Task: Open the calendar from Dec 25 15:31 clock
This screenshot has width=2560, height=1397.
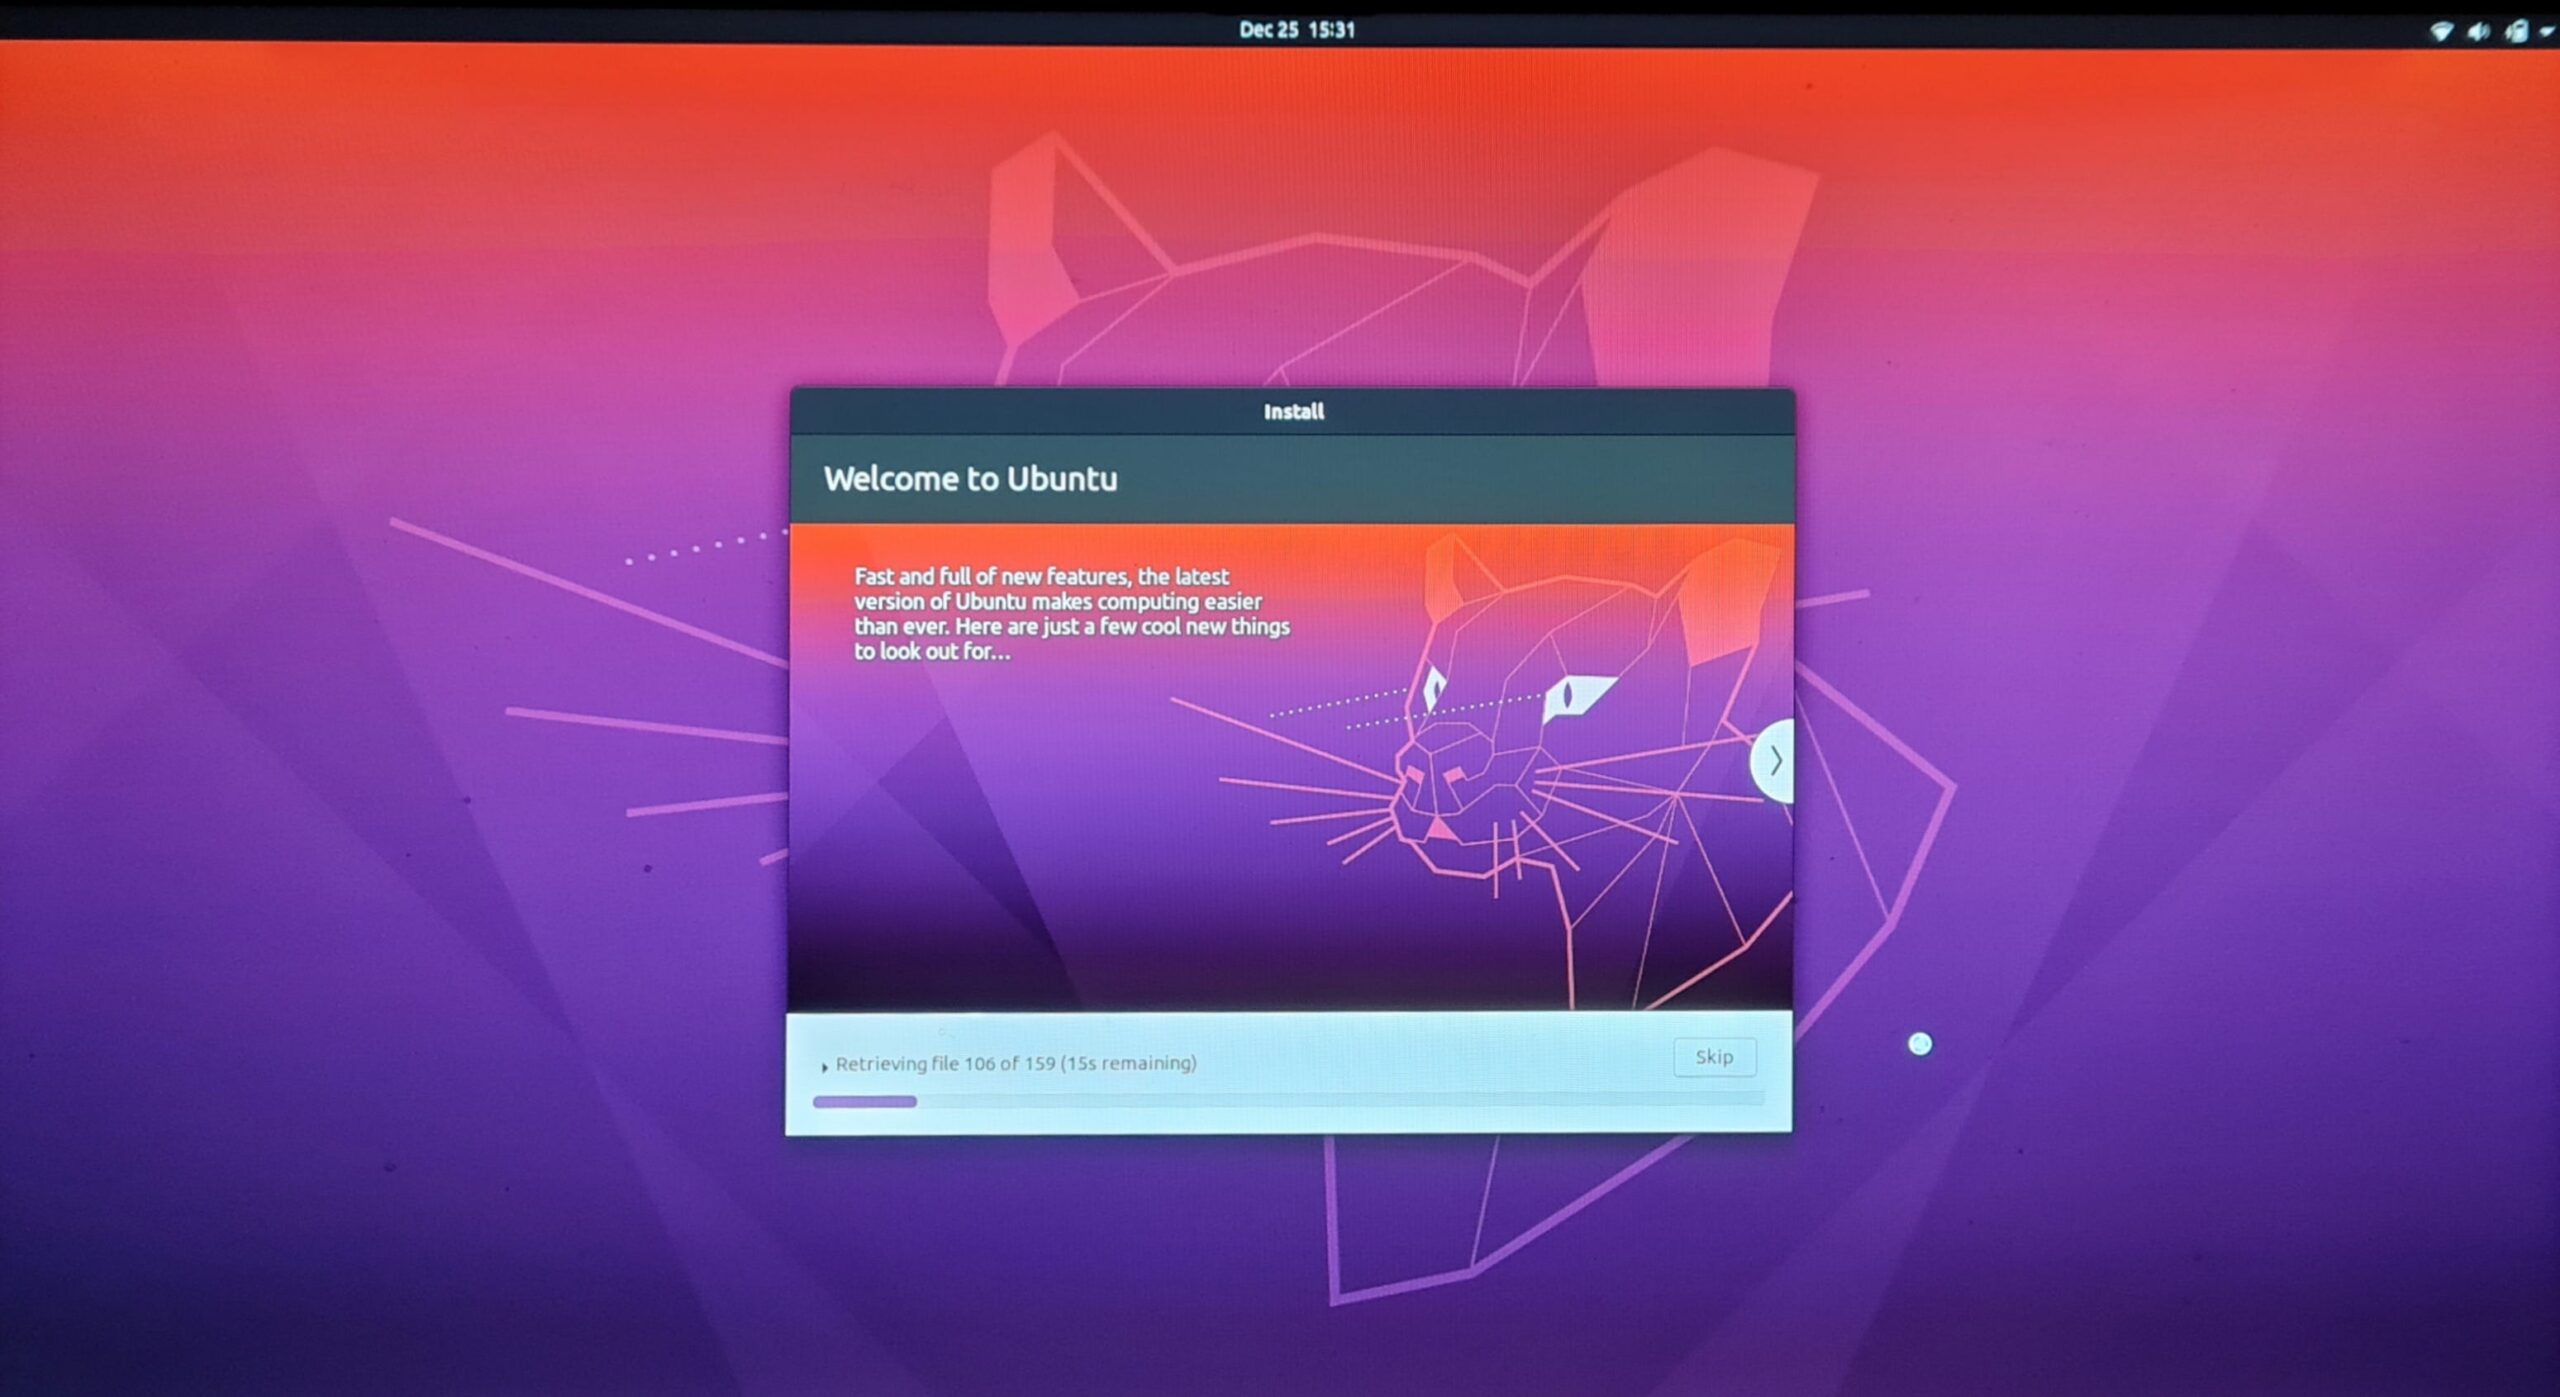Action: point(1296,30)
